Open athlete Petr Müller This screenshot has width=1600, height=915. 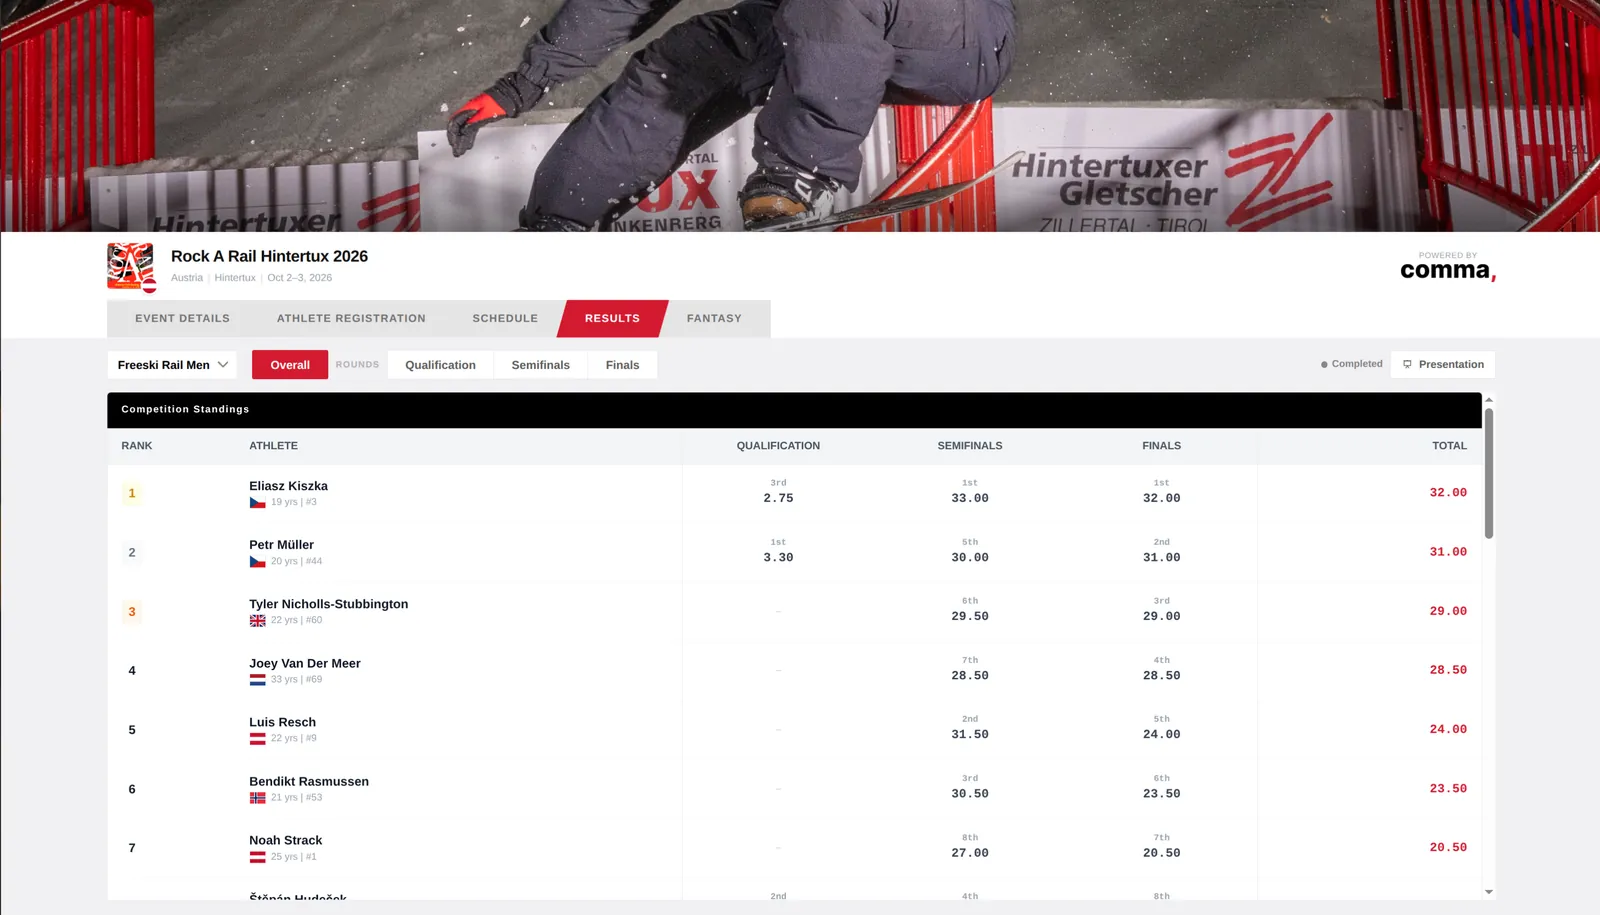coord(281,545)
